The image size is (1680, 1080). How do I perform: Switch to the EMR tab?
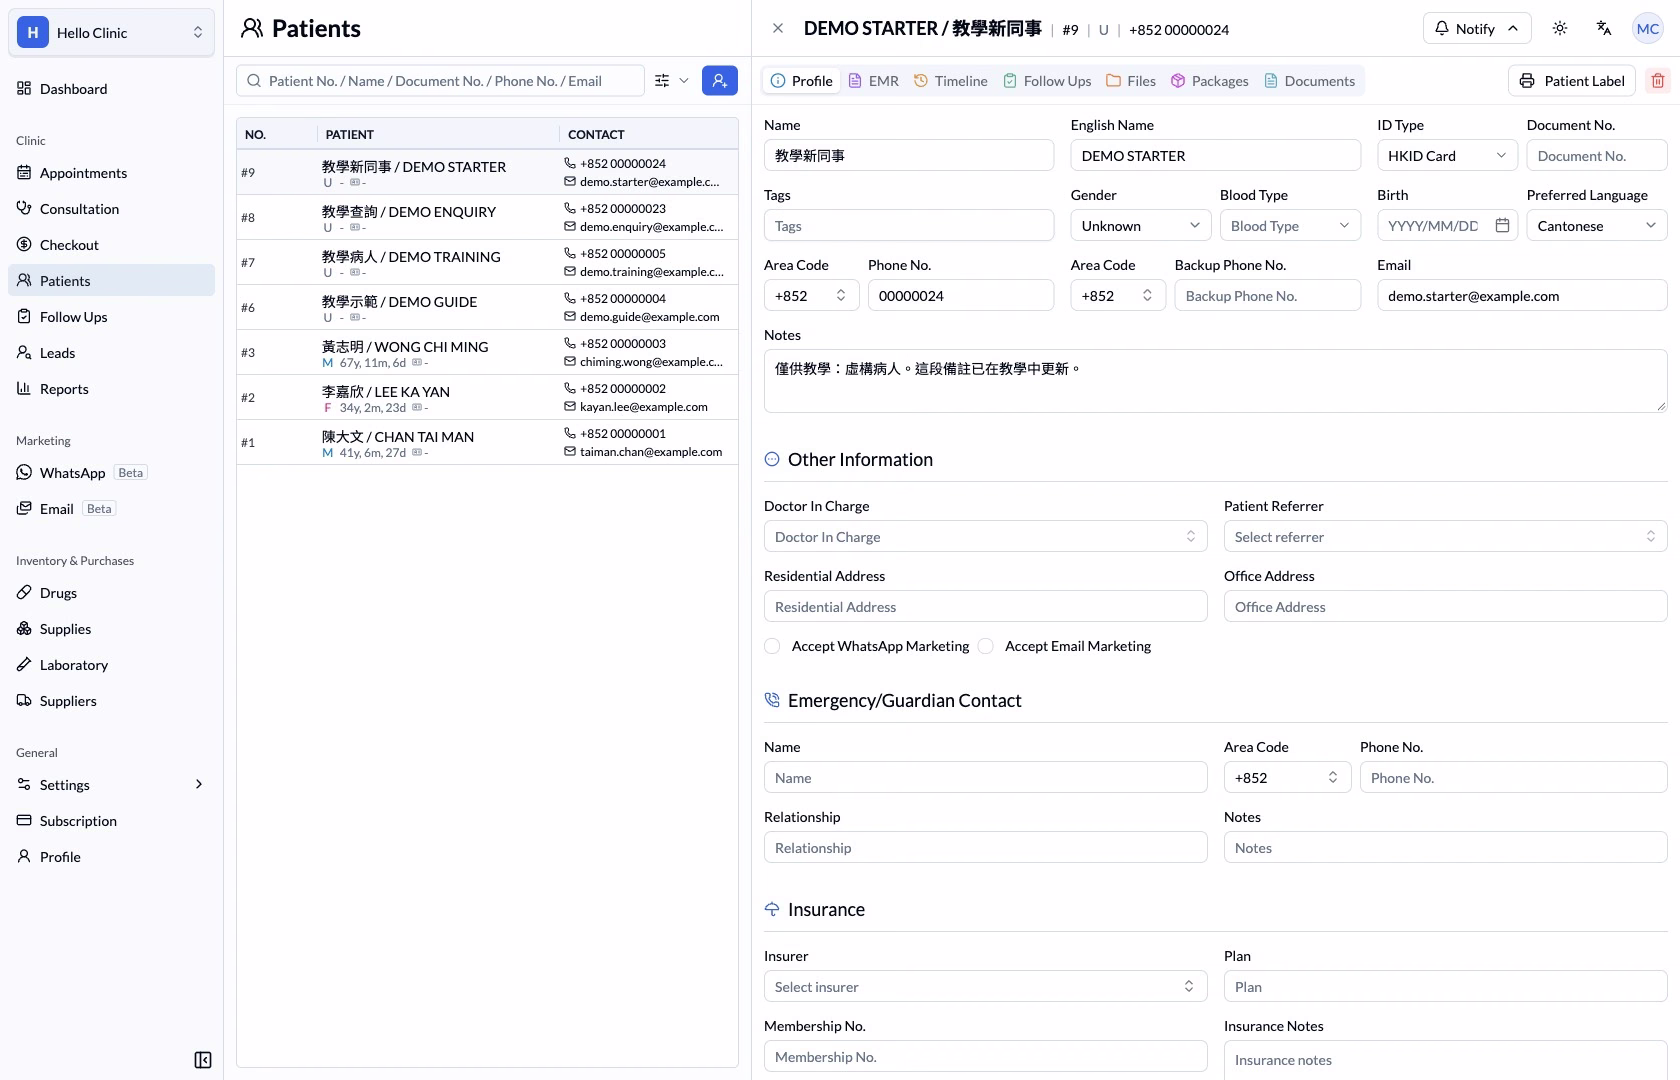874,81
